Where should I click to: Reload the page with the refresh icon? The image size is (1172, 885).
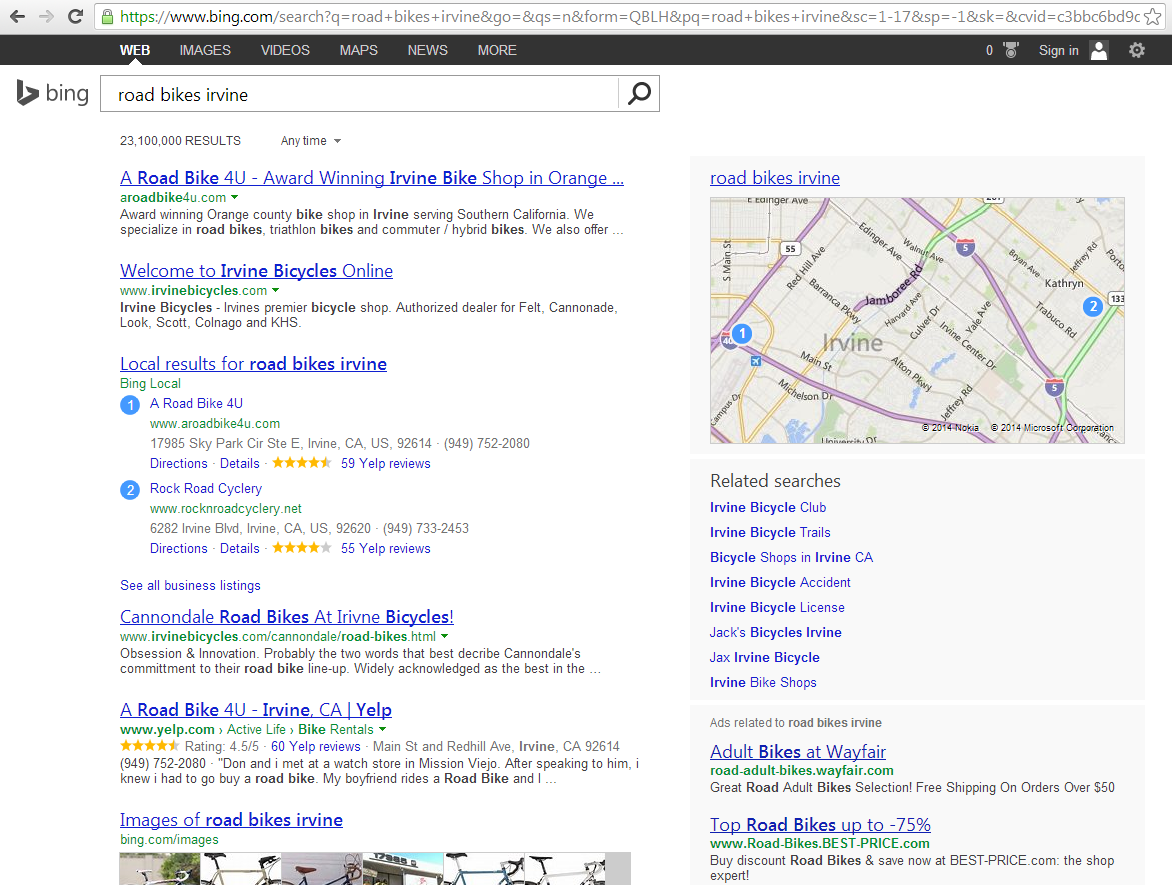[75, 16]
